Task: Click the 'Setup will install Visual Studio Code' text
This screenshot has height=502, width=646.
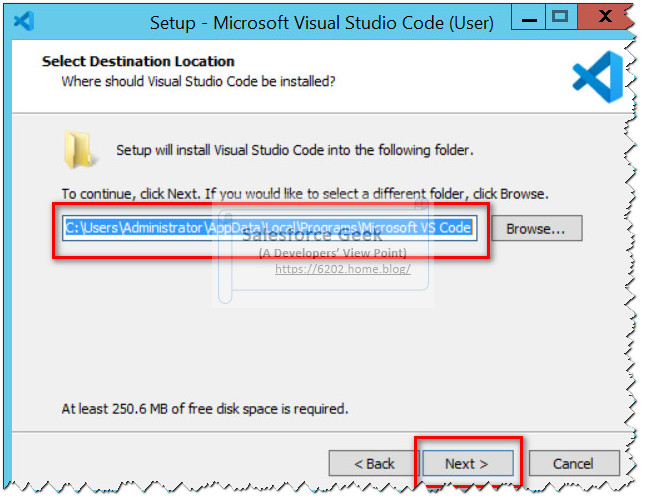Action: tap(294, 150)
